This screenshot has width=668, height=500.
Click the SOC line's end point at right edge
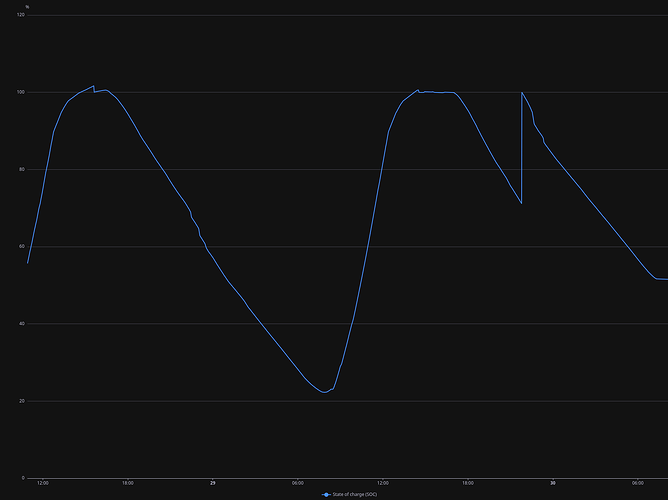point(666,279)
